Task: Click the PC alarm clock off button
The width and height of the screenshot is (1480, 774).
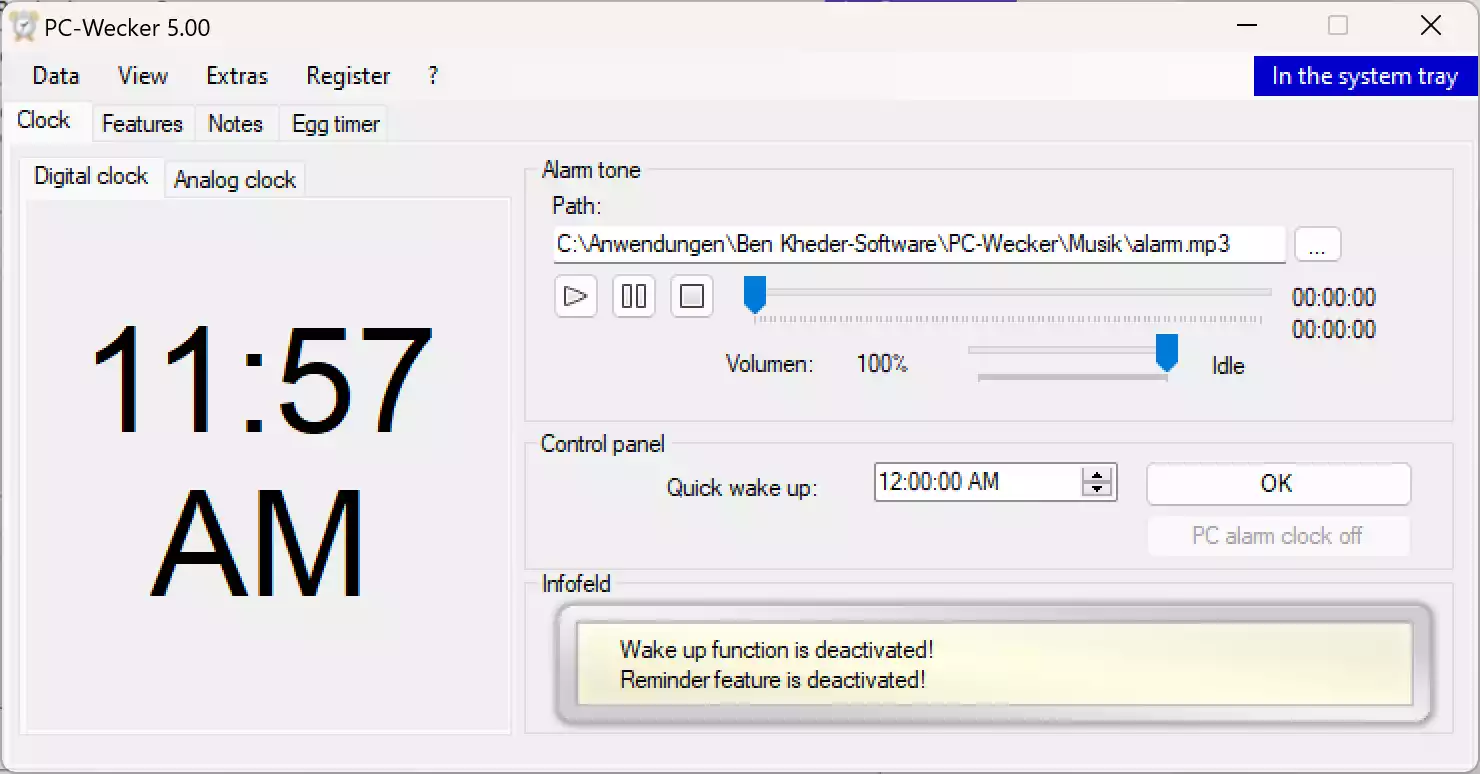Action: pos(1278,536)
